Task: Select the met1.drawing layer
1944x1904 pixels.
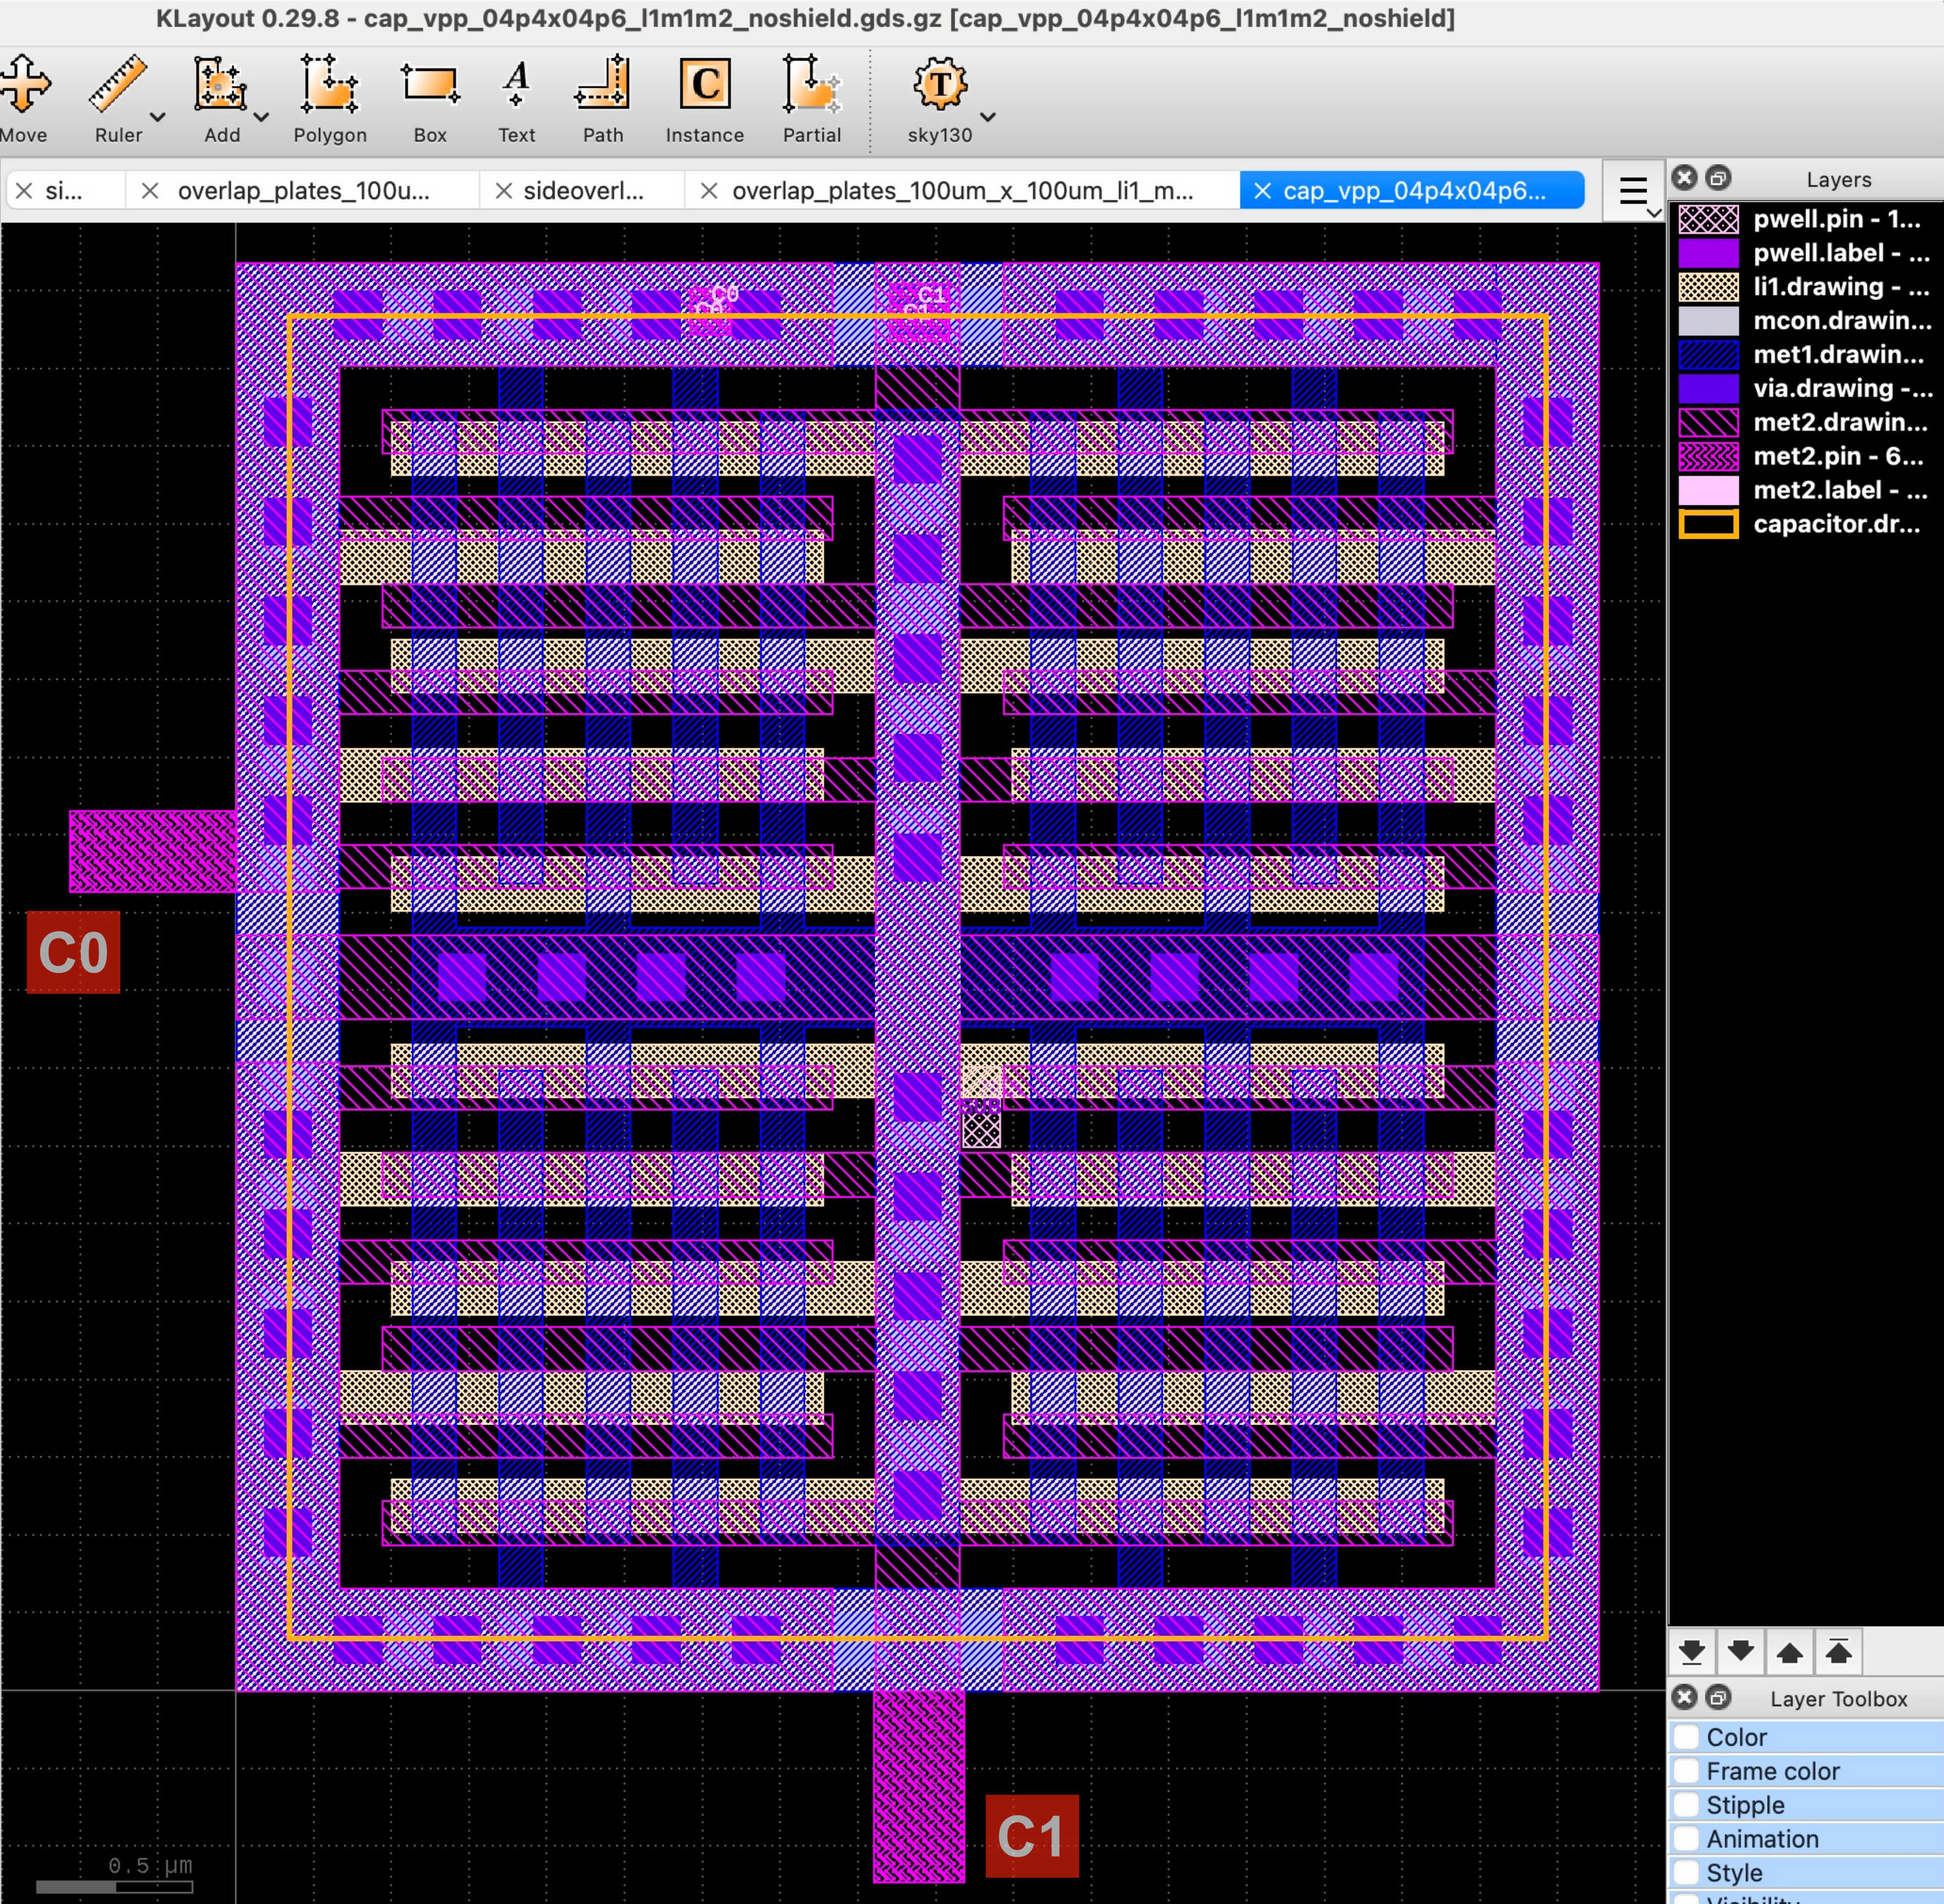Action: pos(1806,354)
